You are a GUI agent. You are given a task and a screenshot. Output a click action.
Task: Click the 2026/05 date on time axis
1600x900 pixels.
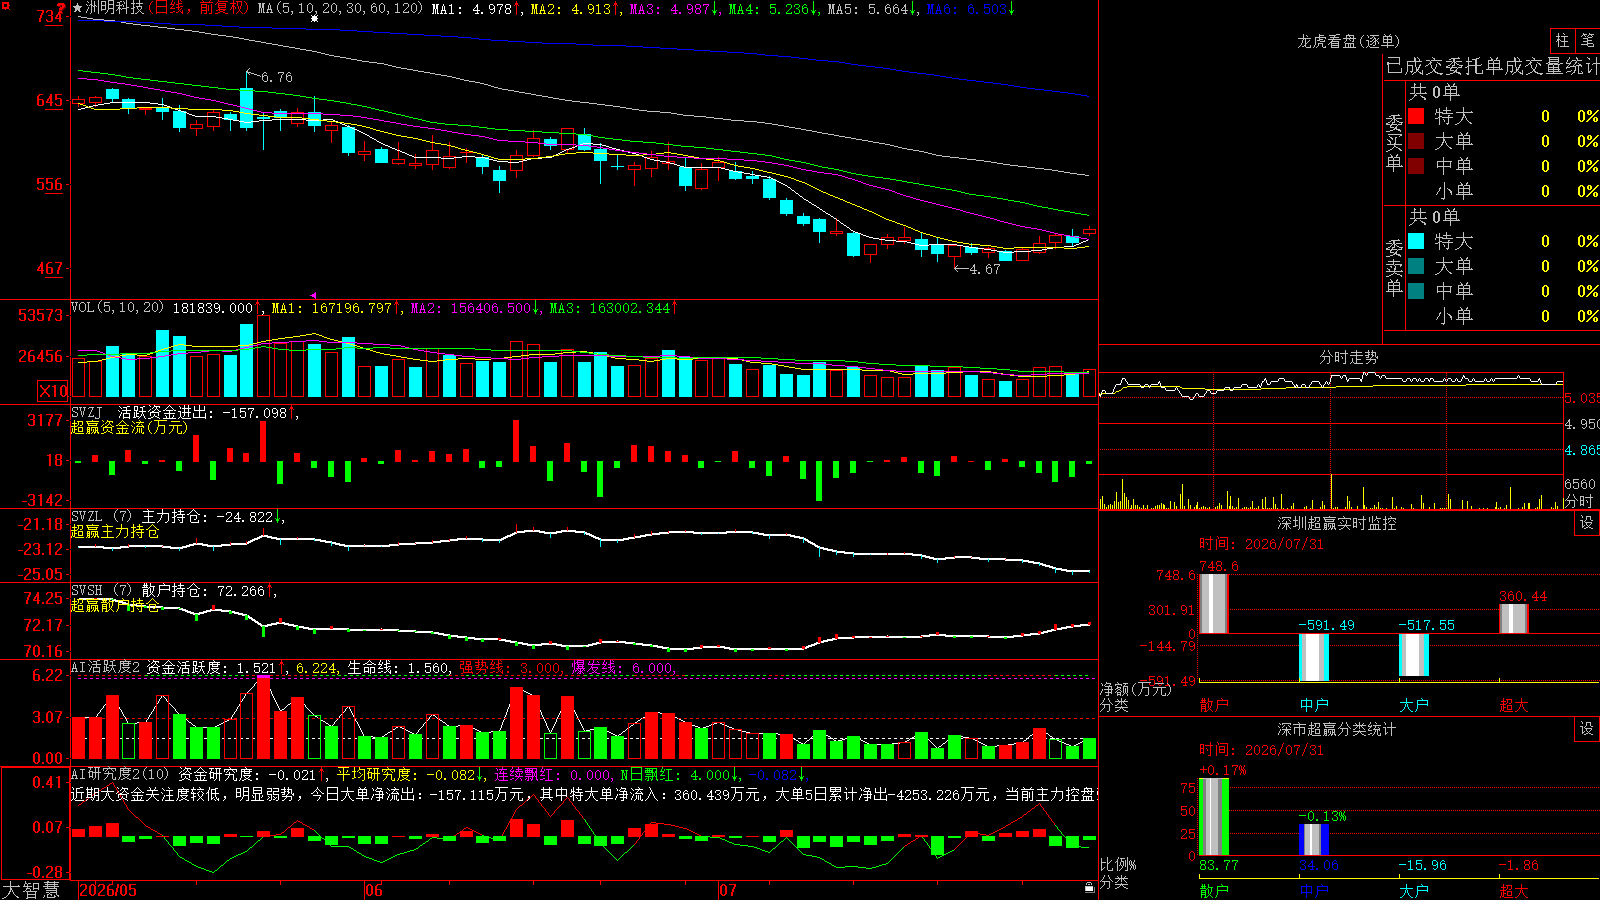108,890
